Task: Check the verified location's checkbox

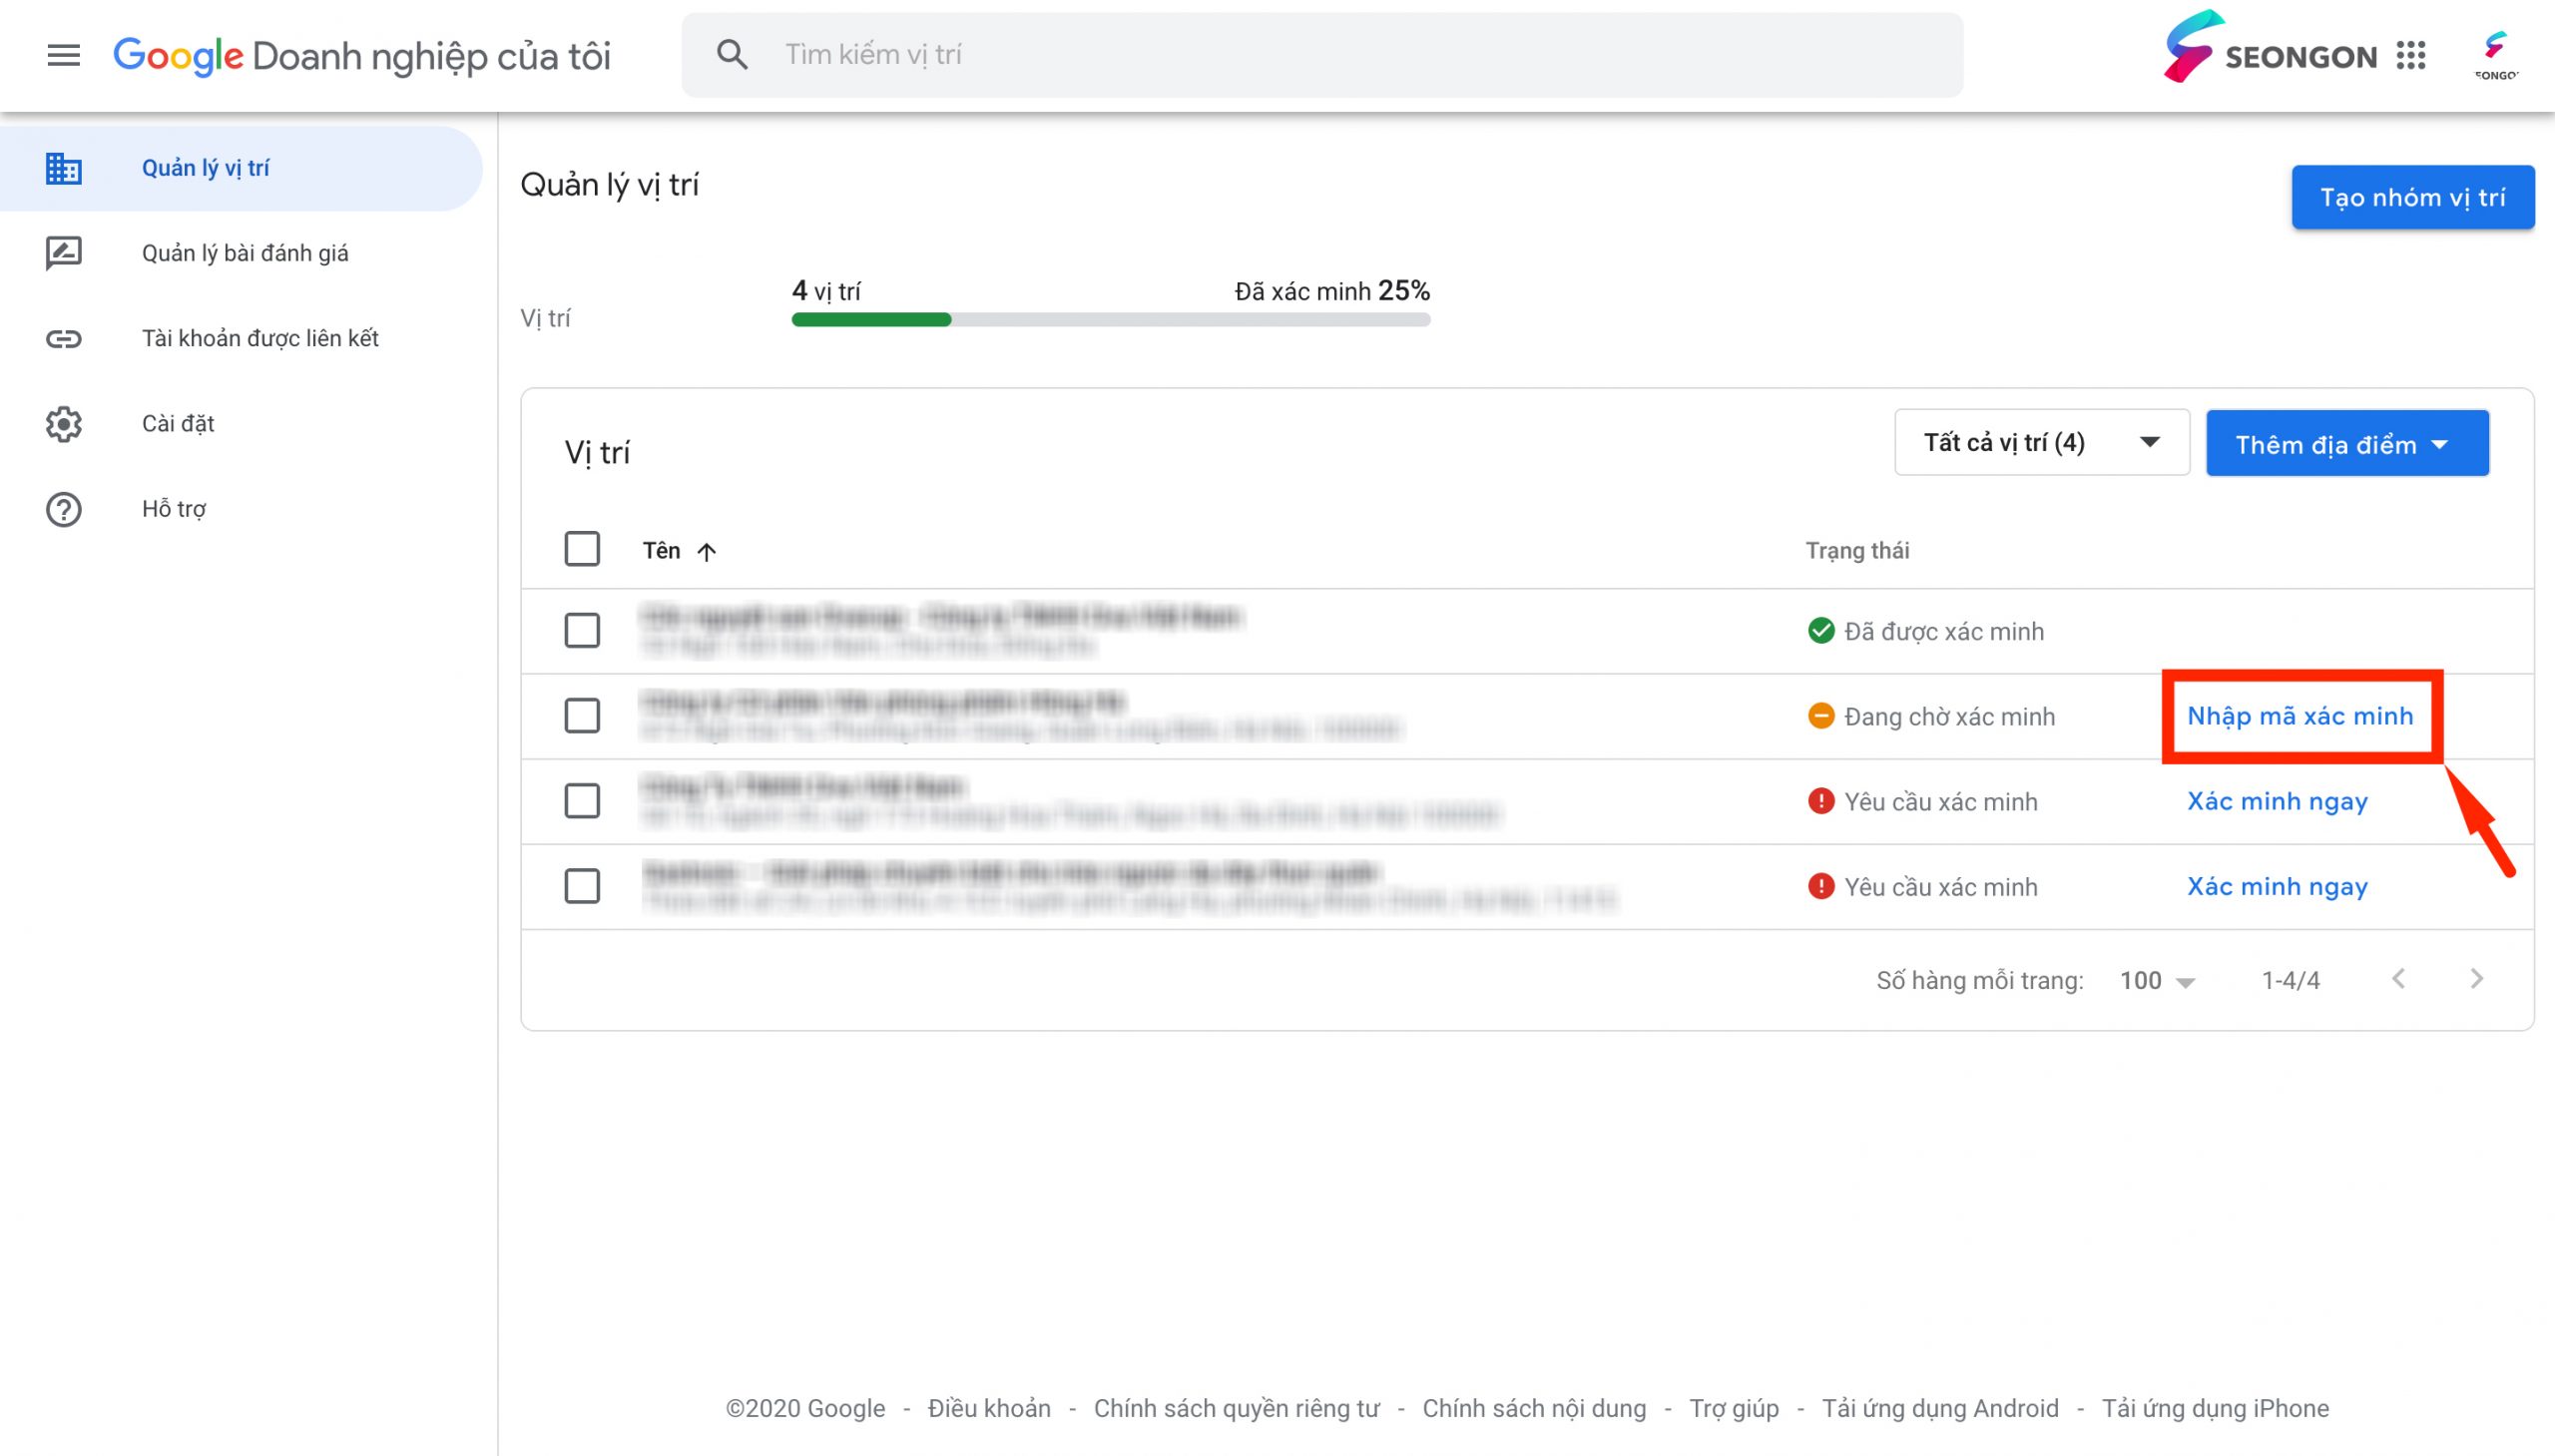Action: coord(582,631)
